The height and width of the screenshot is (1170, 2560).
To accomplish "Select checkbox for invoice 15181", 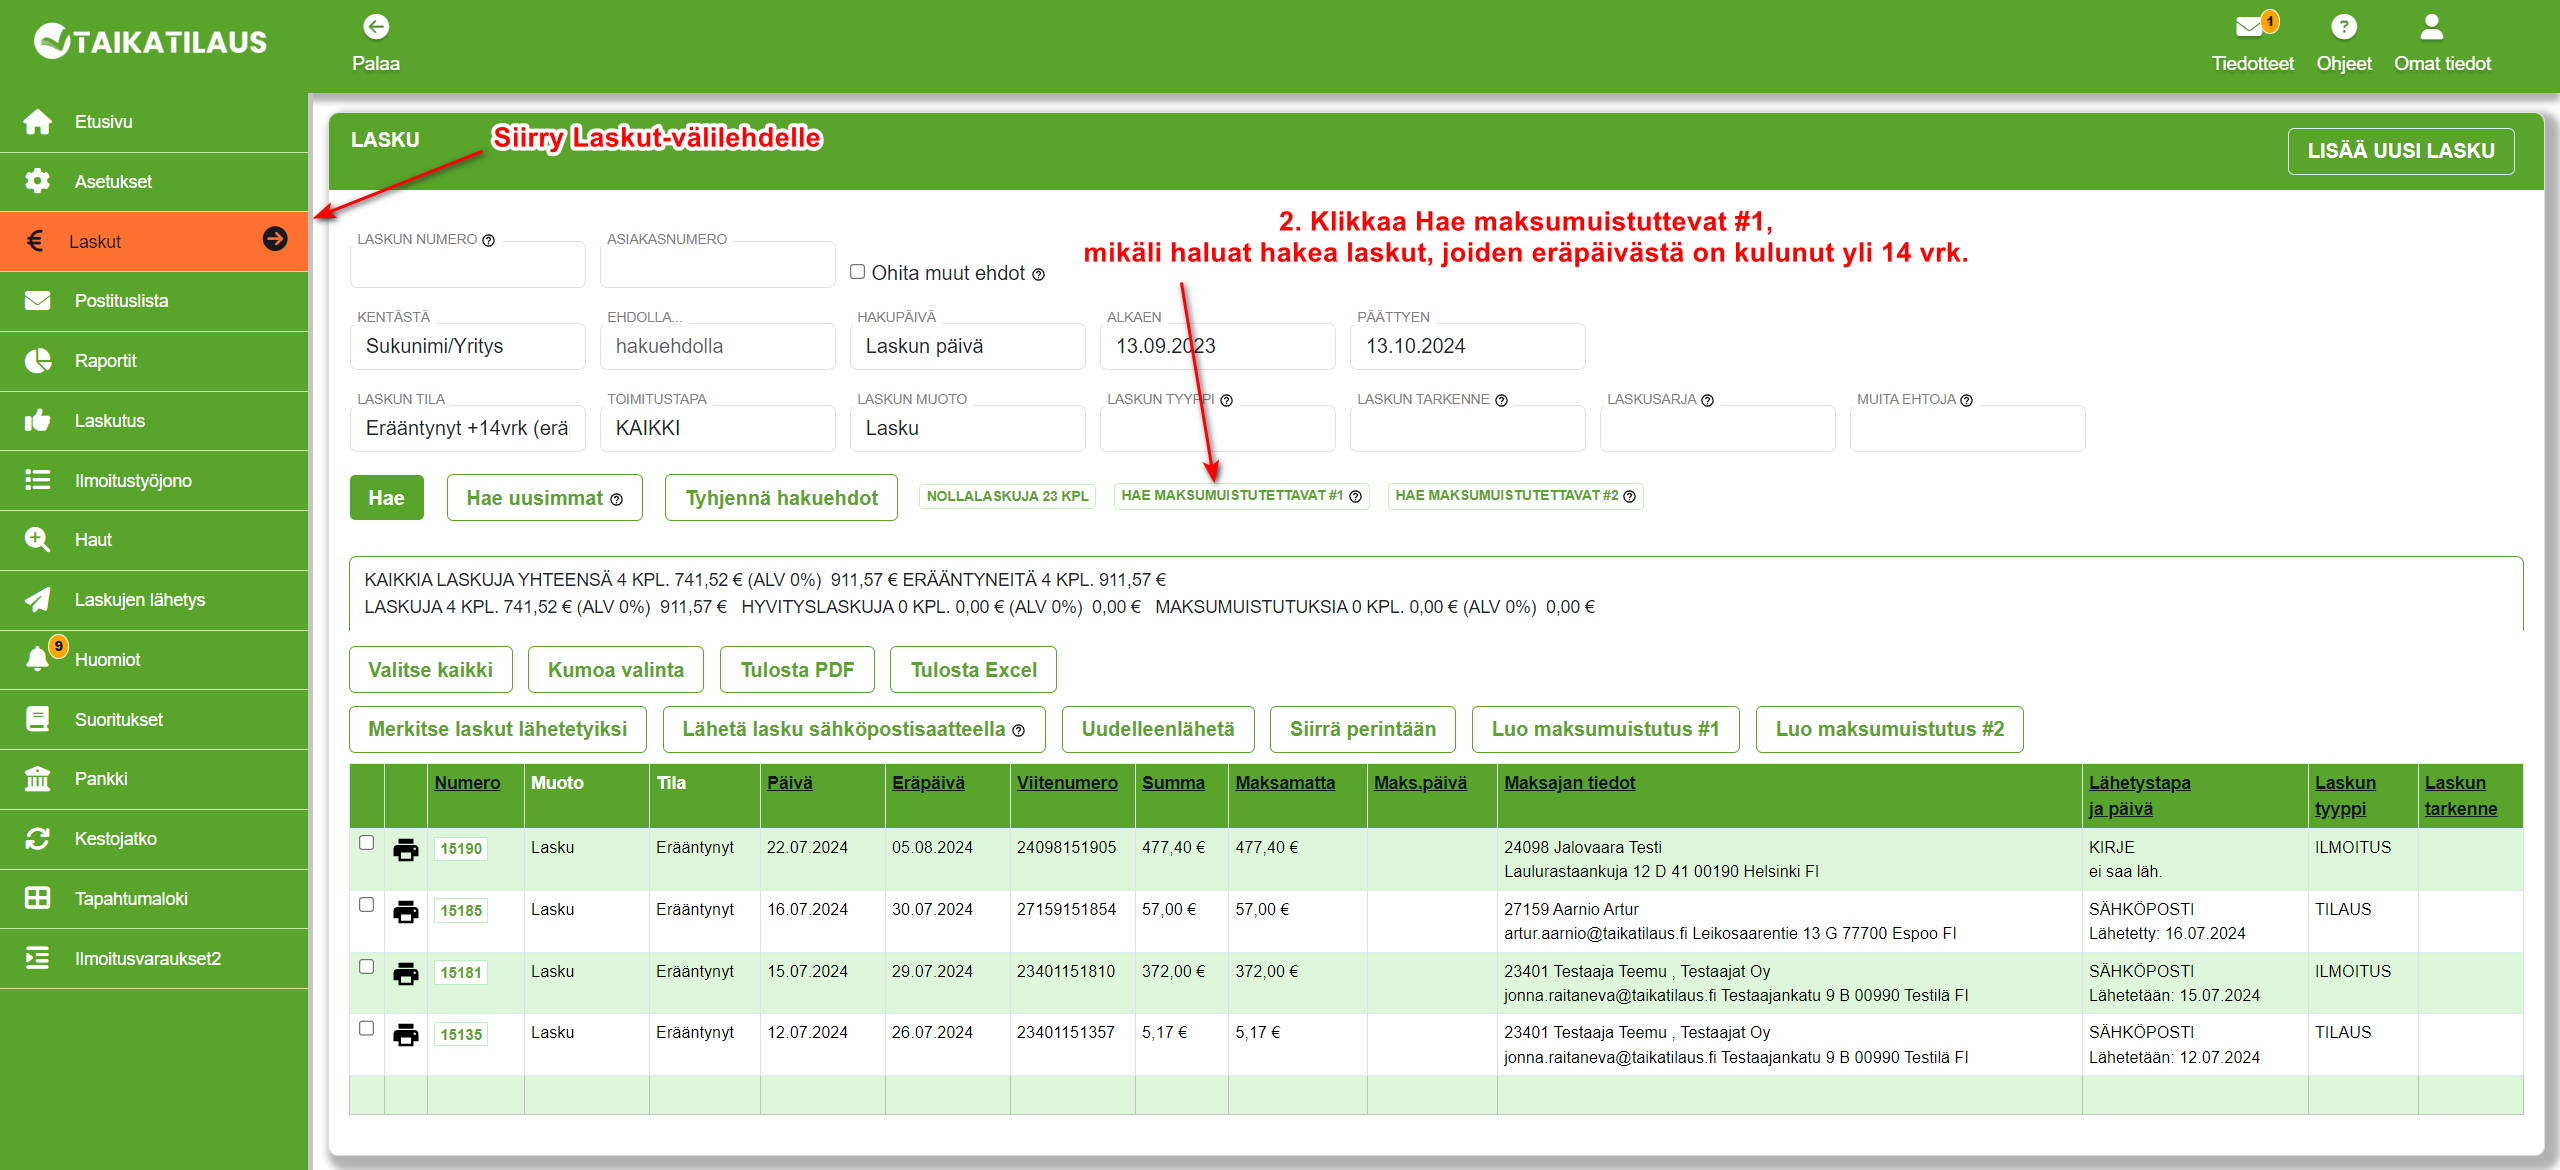I will [x=367, y=967].
